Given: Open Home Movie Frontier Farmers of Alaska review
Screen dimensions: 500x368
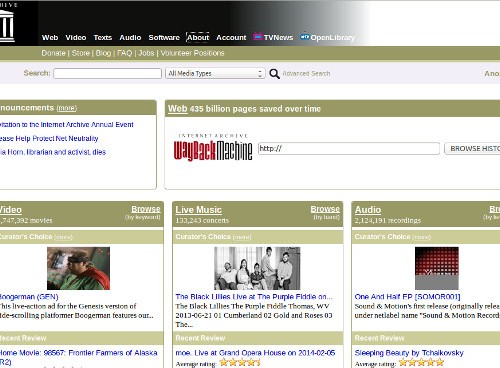Looking at the screenshot, I should click(78, 357).
